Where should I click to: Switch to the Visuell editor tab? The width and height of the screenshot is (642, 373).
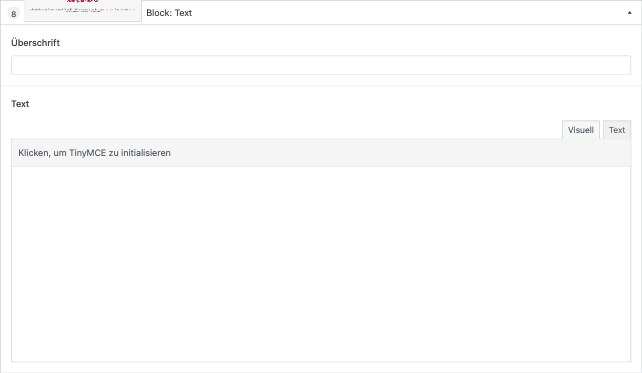(x=581, y=130)
